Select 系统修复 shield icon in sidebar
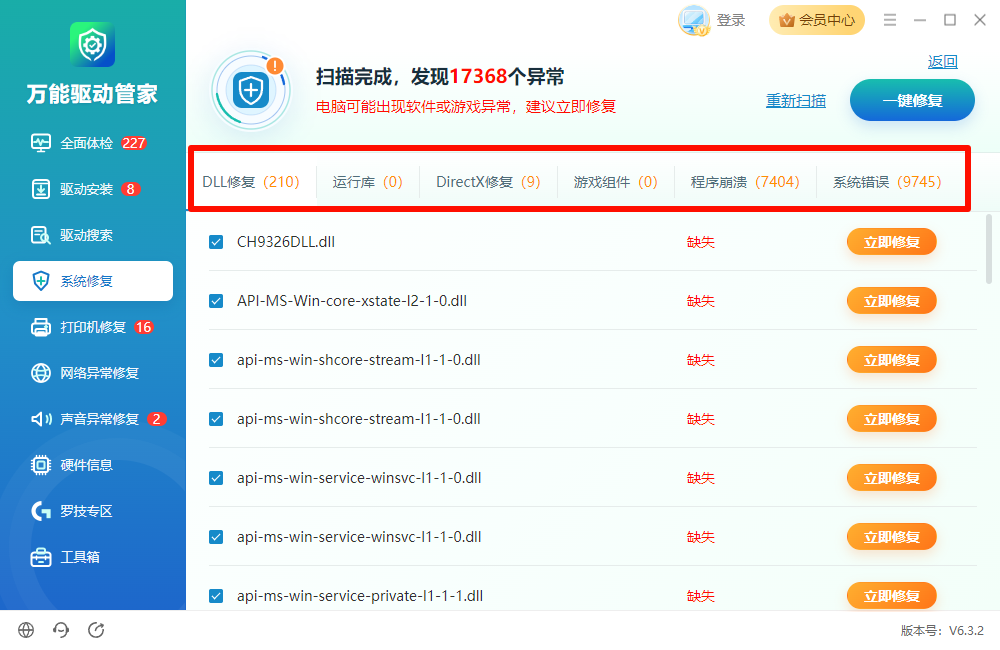1000x650 pixels. [x=41, y=281]
